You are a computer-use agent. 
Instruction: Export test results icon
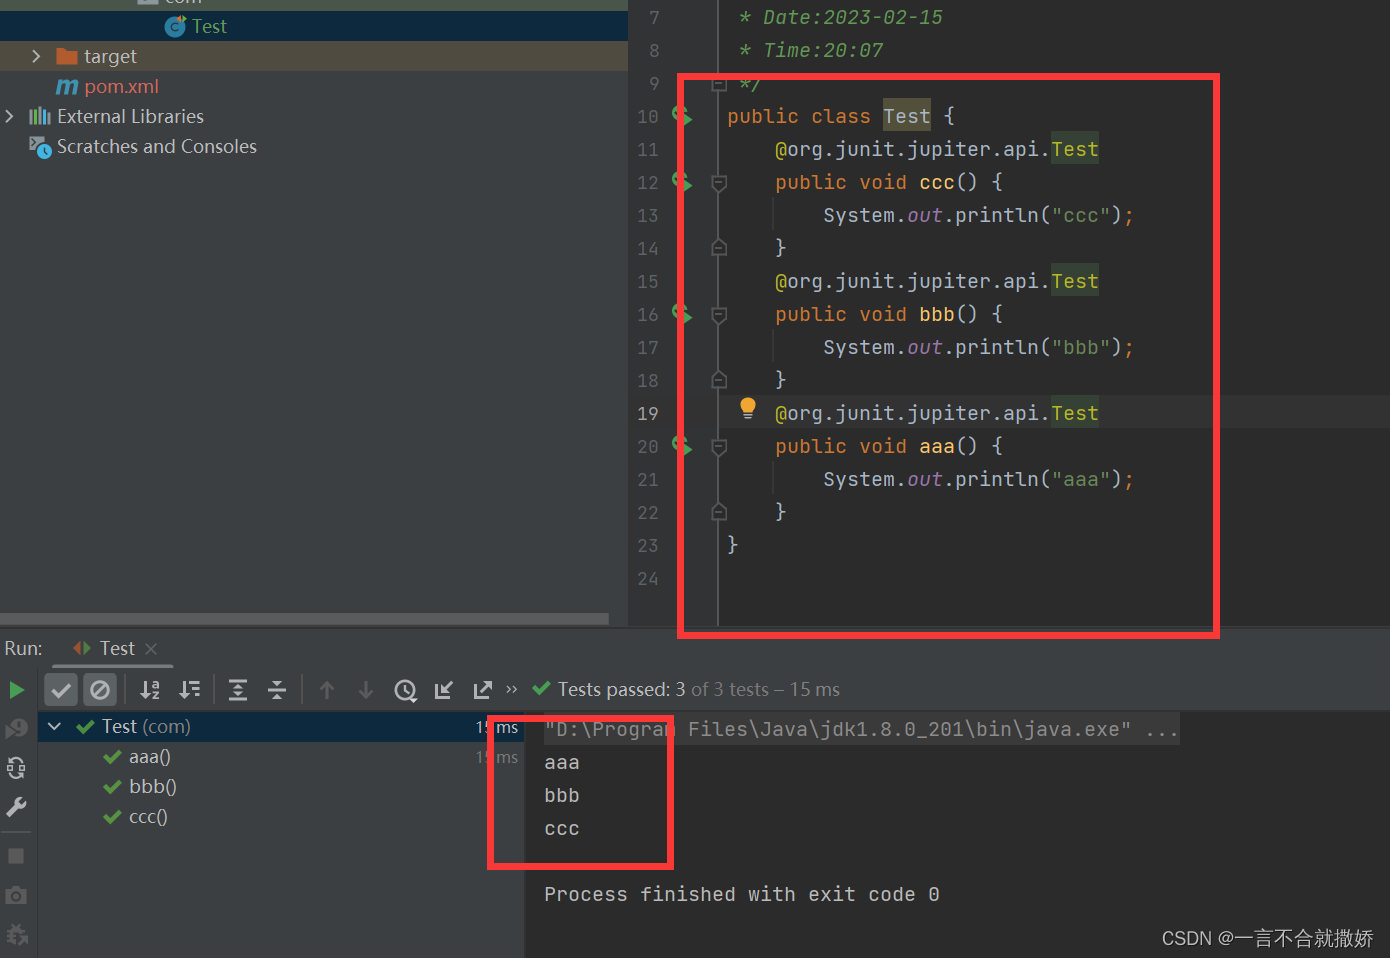(483, 690)
